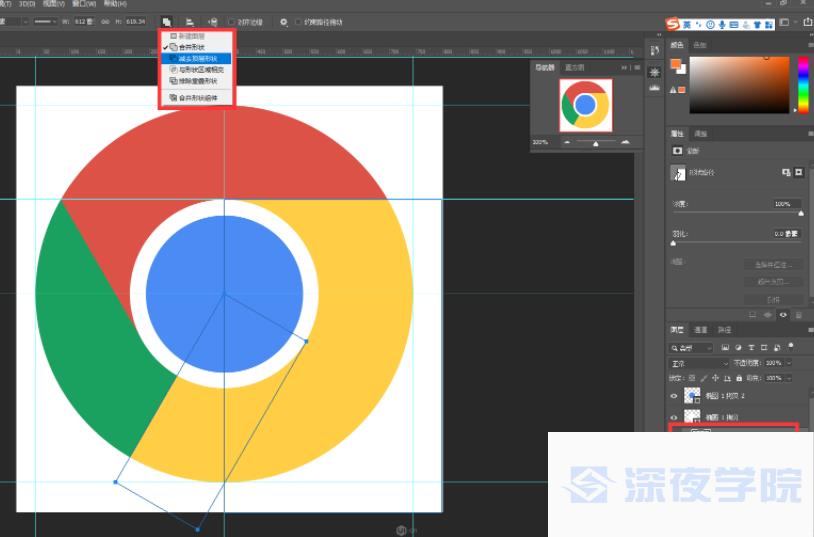The image size is (814, 537).
Task: Click the density slider handle in Properties
Action: pyautogui.click(x=801, y=213)
